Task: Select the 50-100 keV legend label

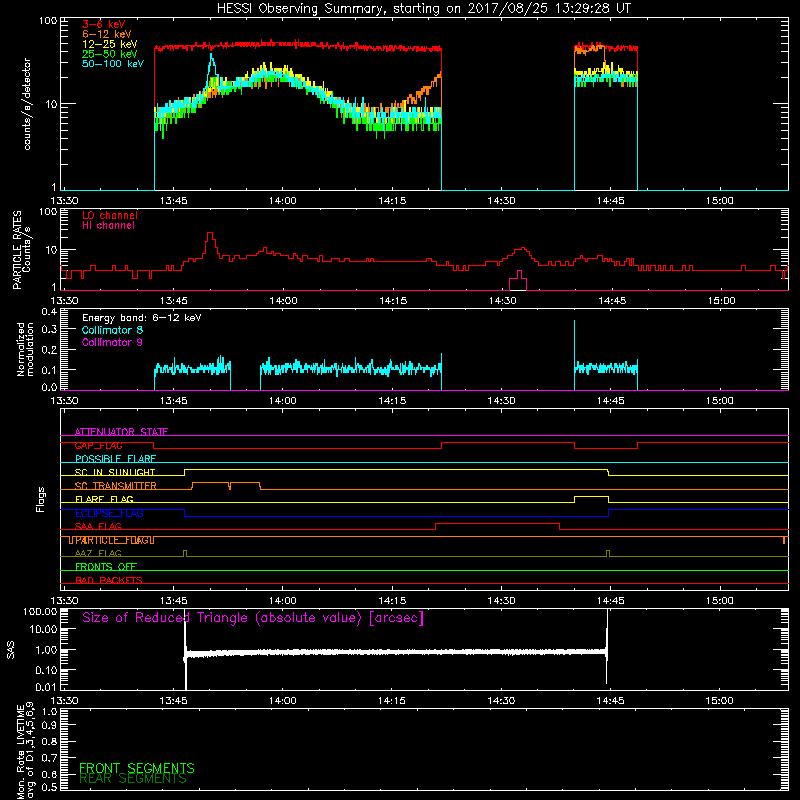Action: tap(113, 64)
